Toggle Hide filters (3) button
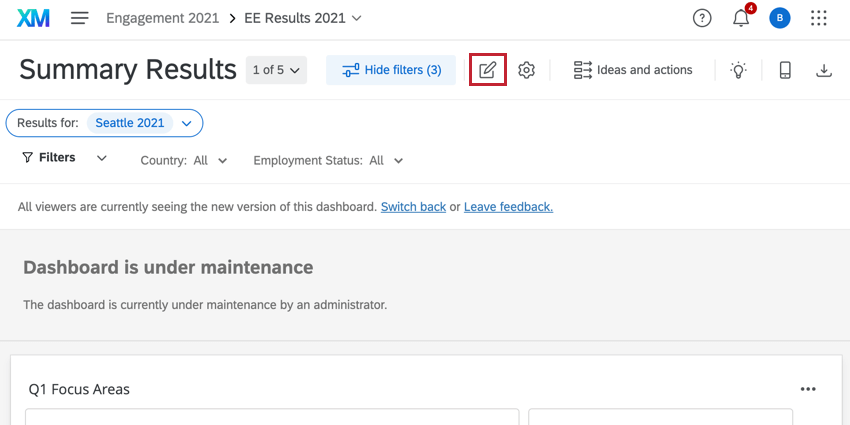This screenshot has width=850, height=425. pos(391,70)
